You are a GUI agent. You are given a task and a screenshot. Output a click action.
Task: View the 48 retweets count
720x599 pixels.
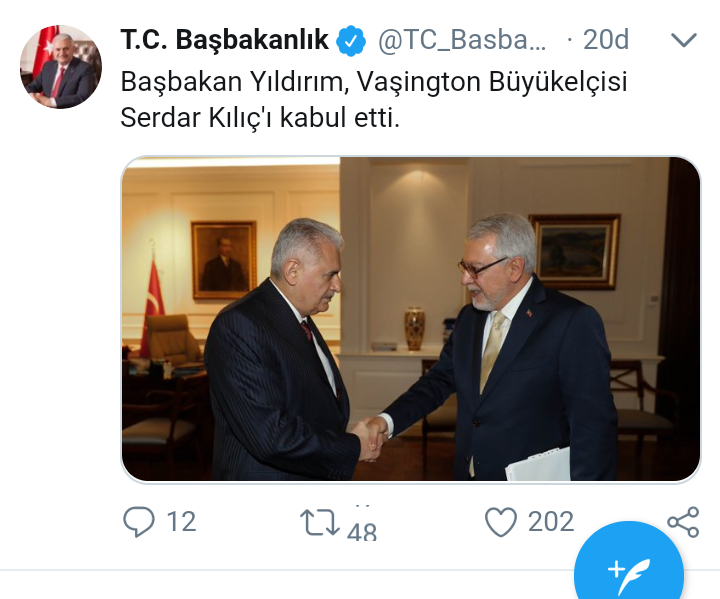tap(362, 531)
